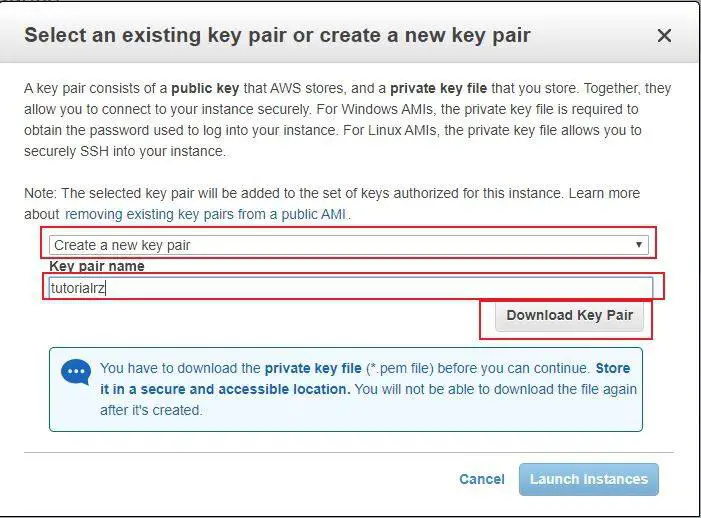The image size is (701, 518).
Task: Click the blue speech bubble info icon
Action: click(76, 373)
